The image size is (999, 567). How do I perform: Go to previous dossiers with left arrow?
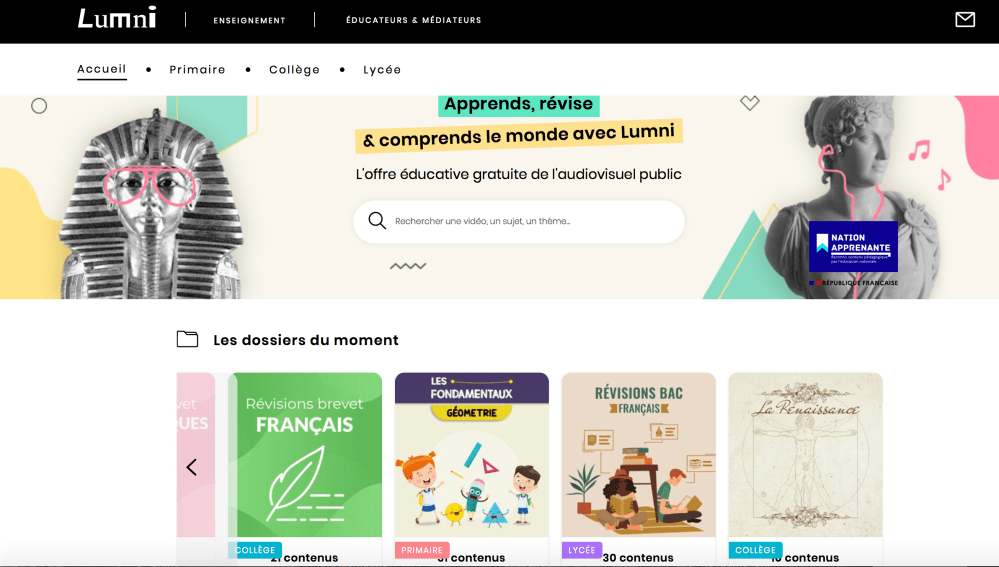191,467
